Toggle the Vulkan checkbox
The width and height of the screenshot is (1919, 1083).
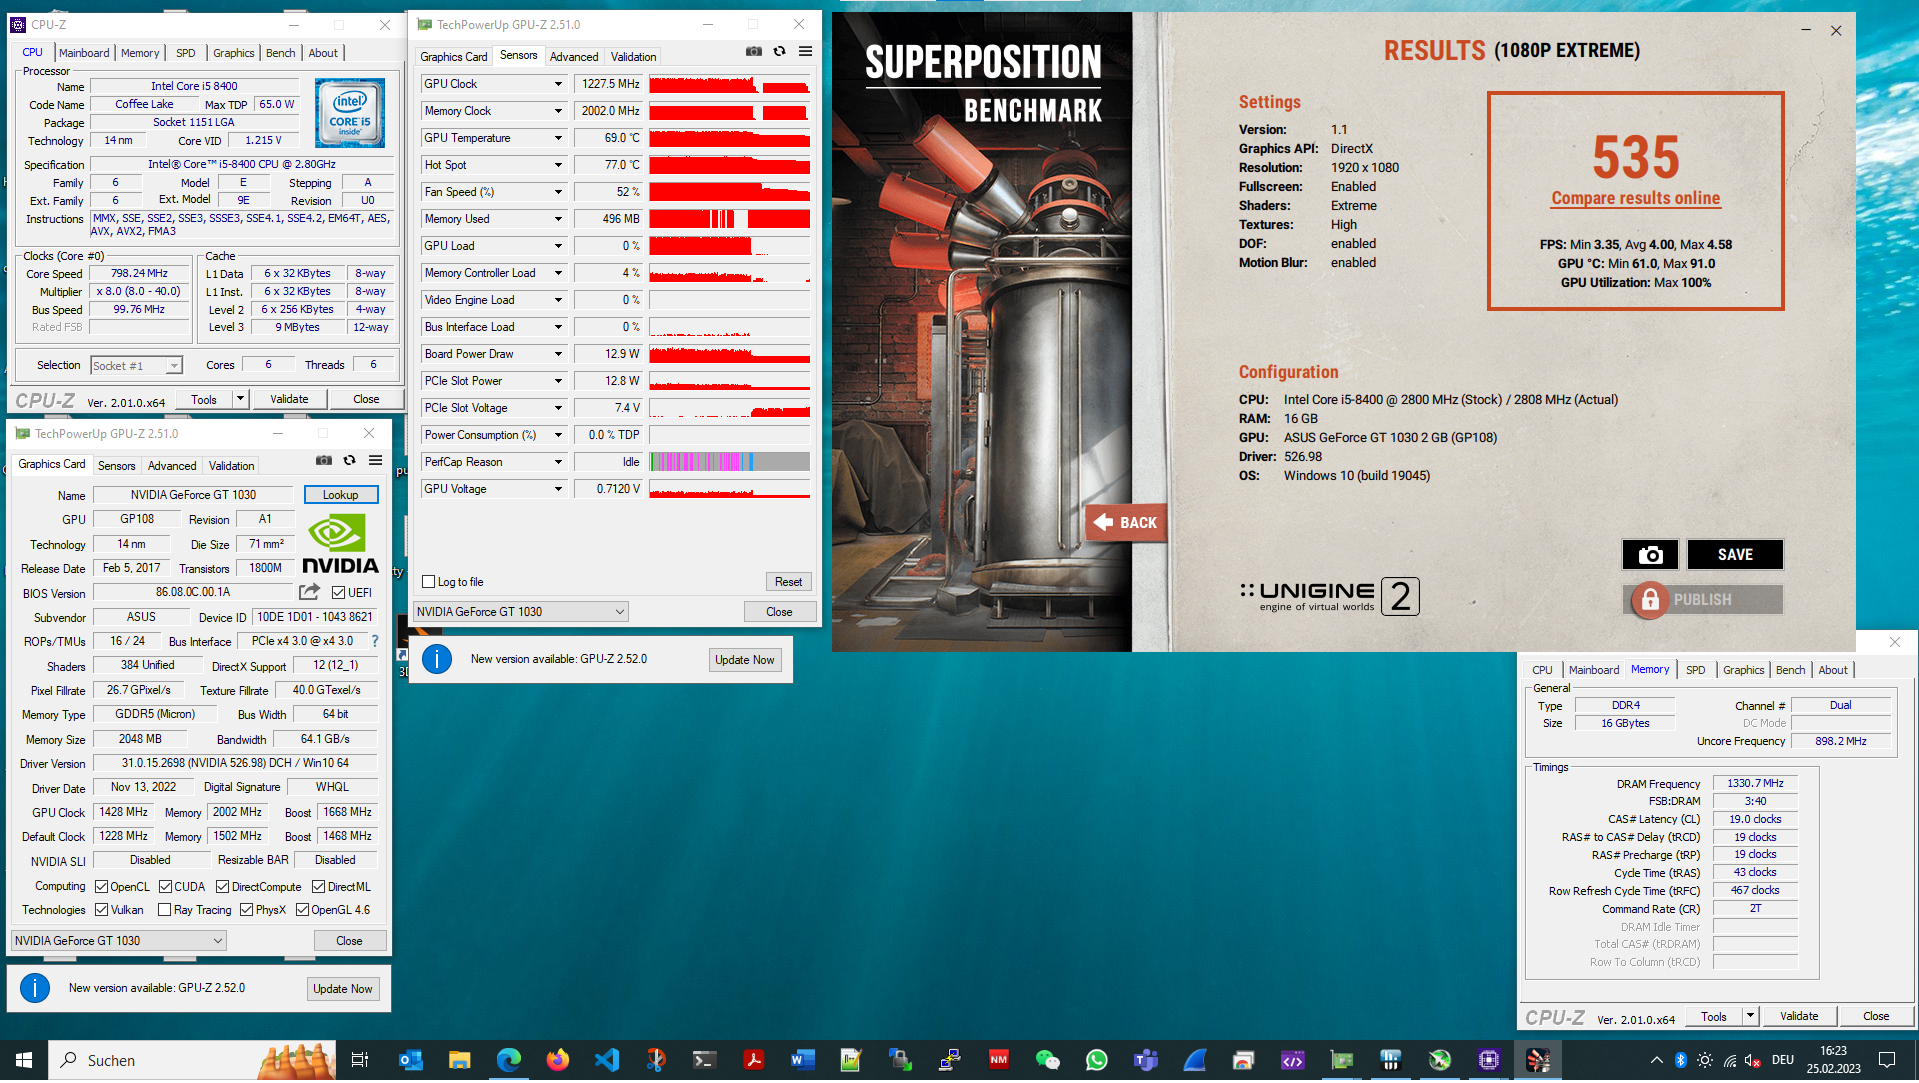[x=101, y=910]
